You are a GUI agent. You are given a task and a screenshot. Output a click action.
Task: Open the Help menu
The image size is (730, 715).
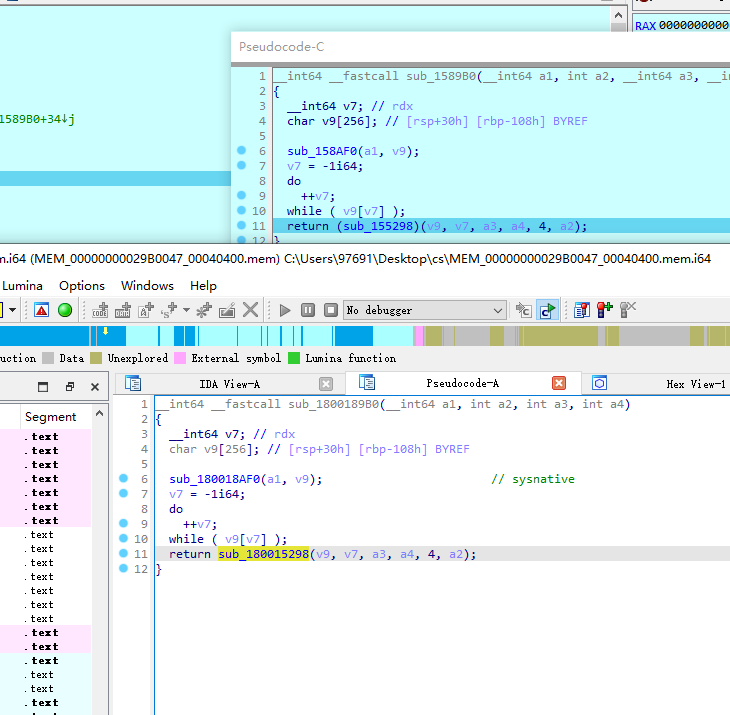[203, 286]
